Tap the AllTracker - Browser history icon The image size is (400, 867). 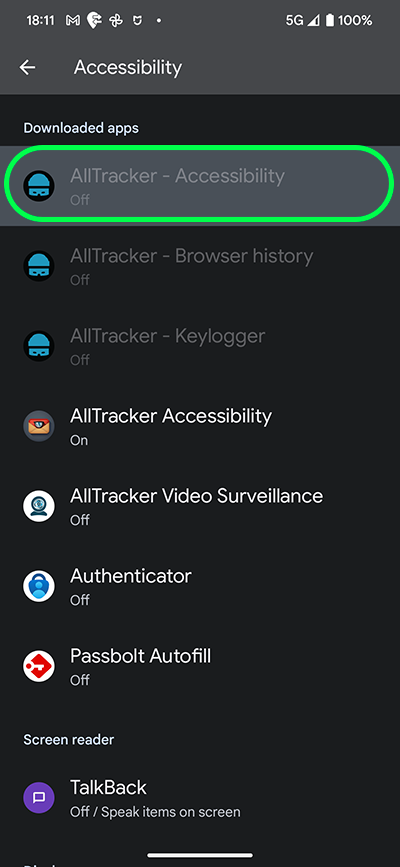click(x=39, y=266)
